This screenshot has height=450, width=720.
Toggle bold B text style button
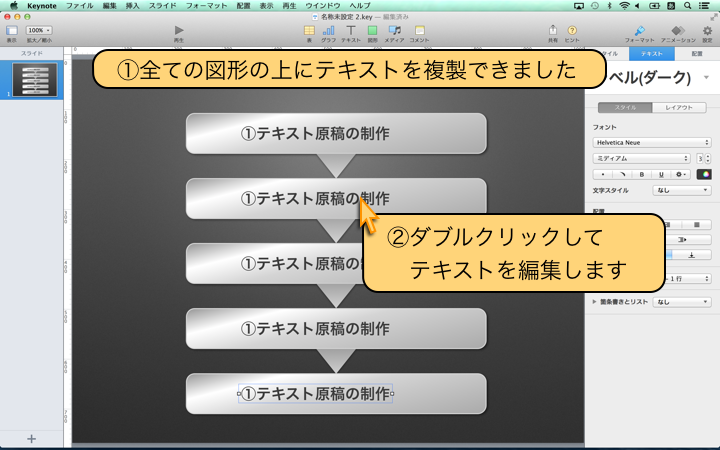pyautogui.click(x=641, y=174)
